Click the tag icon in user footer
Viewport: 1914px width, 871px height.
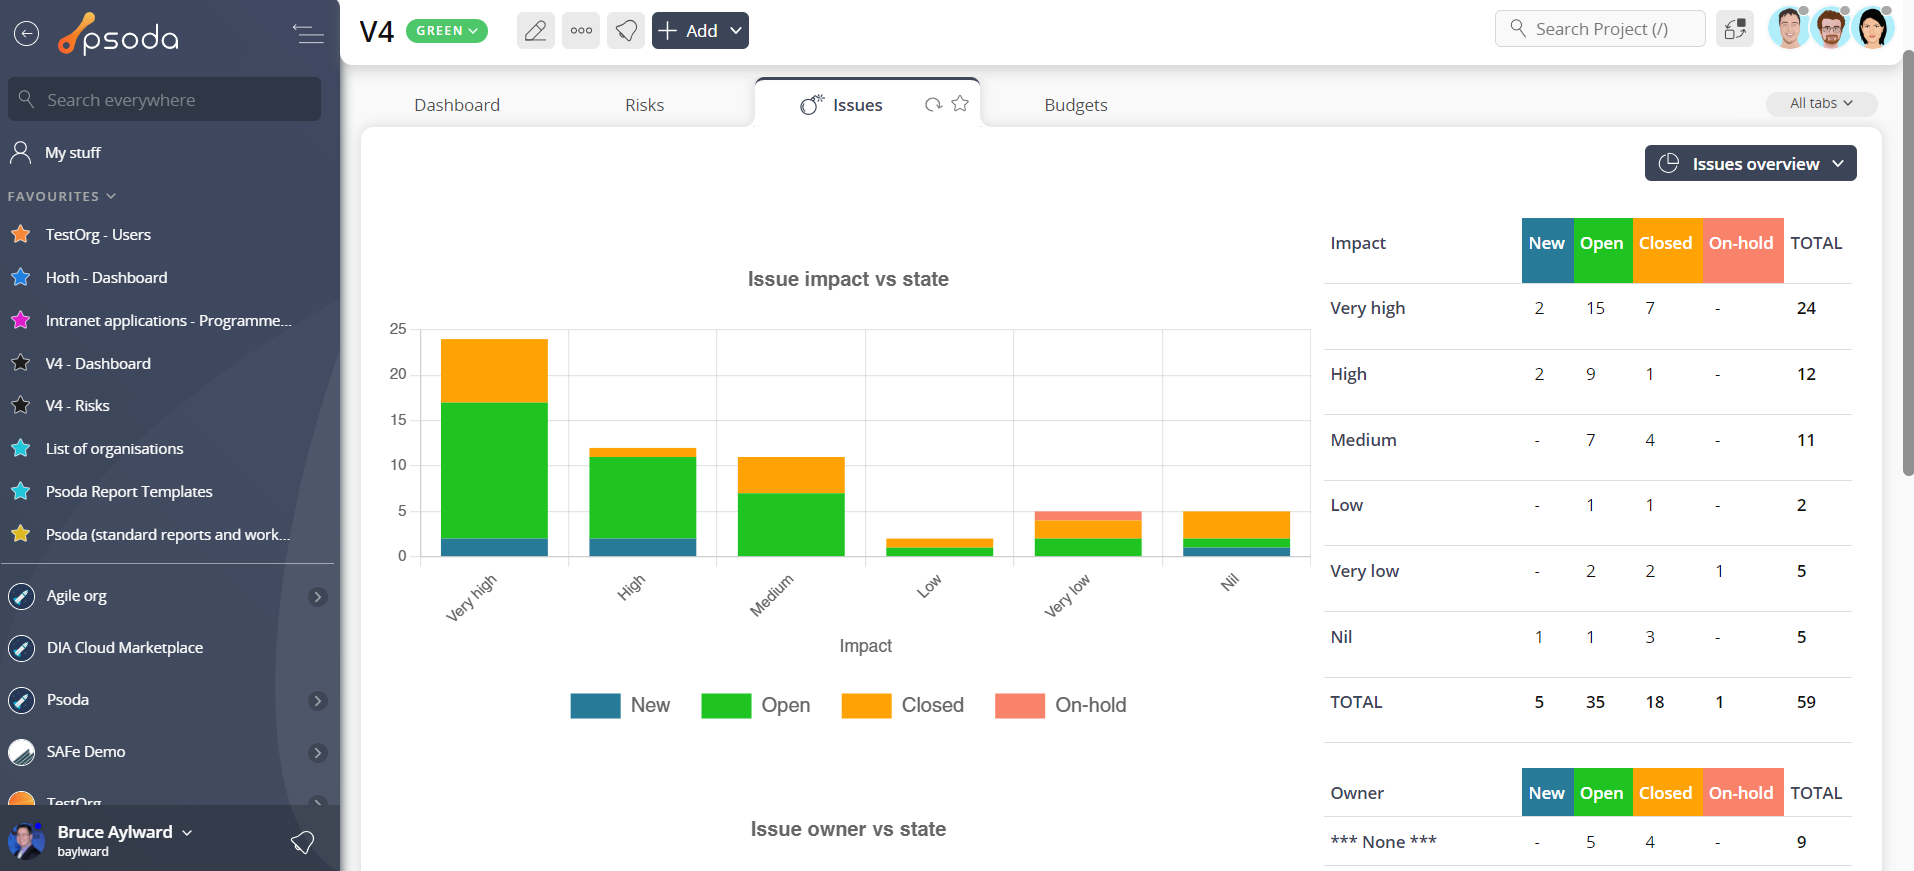(x=302, y=842)
